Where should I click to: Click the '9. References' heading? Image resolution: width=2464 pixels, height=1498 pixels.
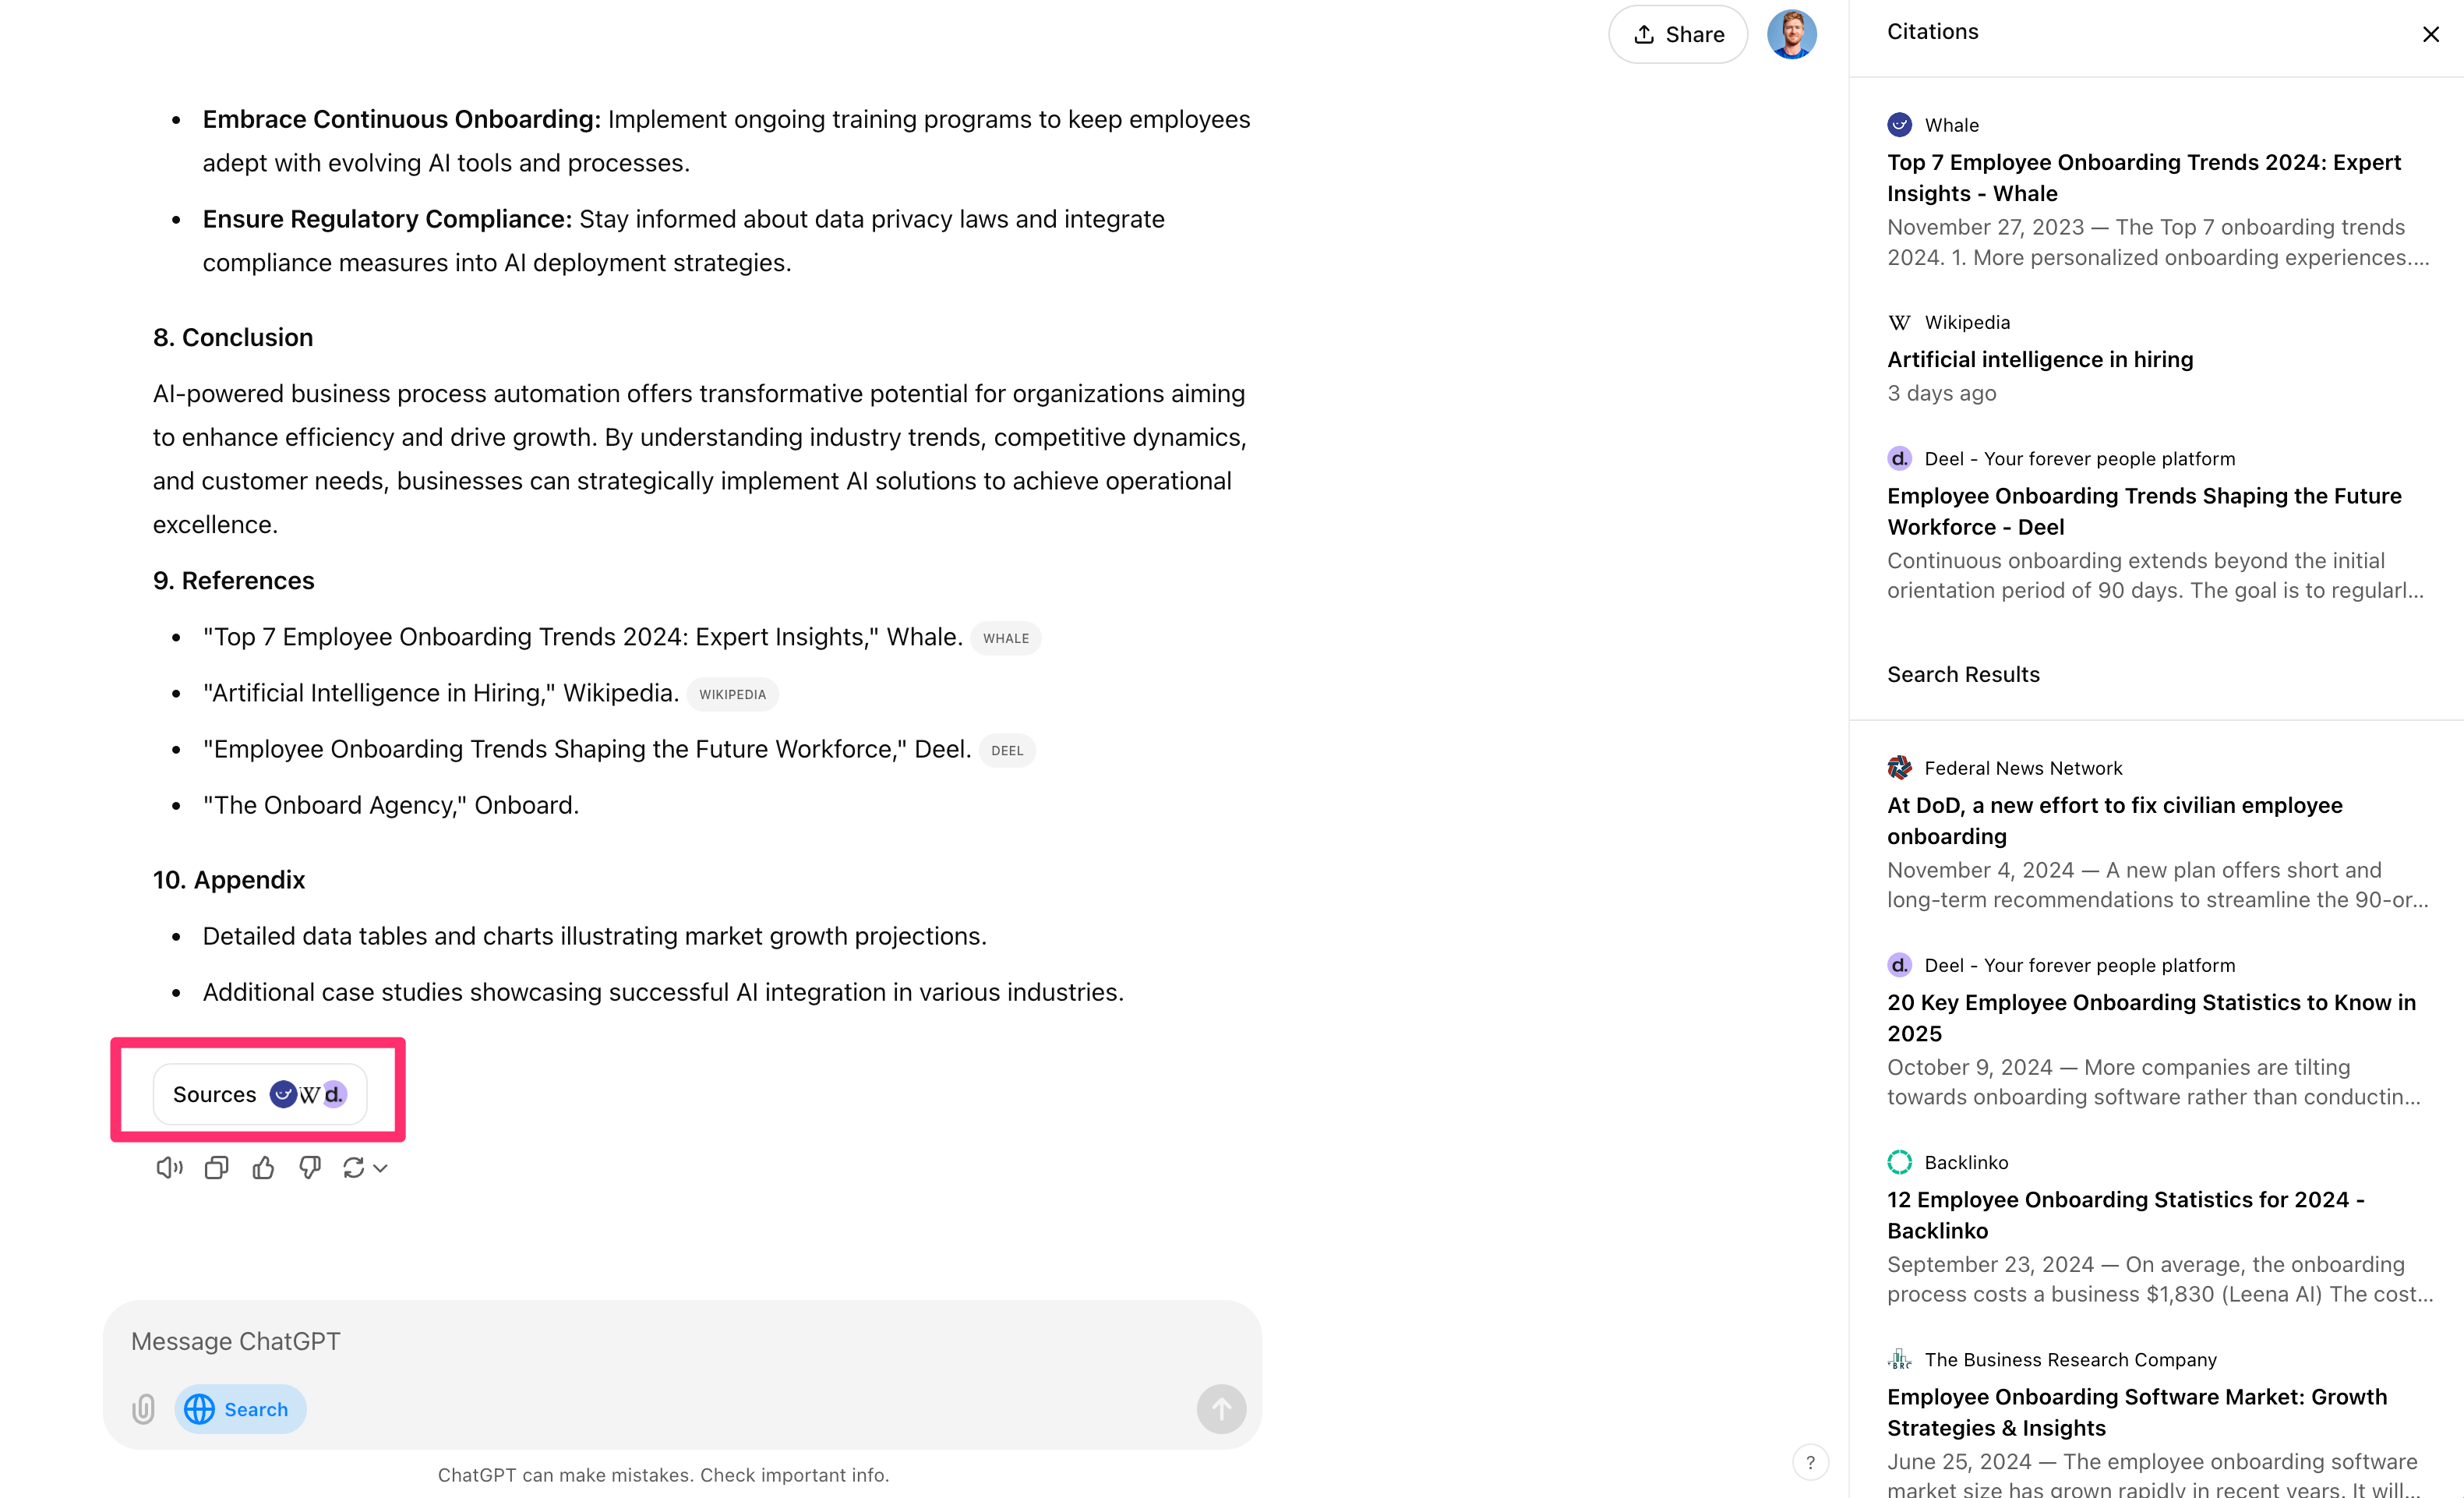point(233,581)
